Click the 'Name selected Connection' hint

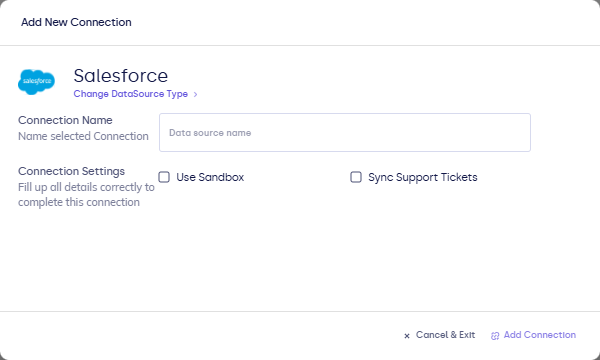click(83, 136)
